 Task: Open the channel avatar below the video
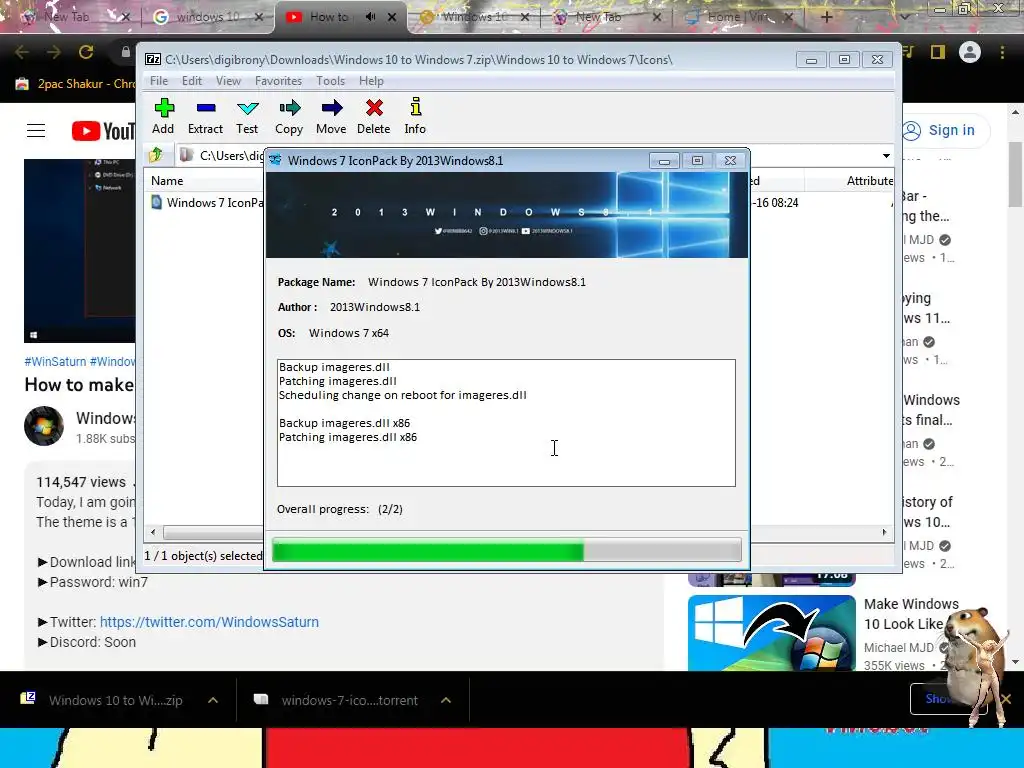pyautogui.click(x=44, y=426)
